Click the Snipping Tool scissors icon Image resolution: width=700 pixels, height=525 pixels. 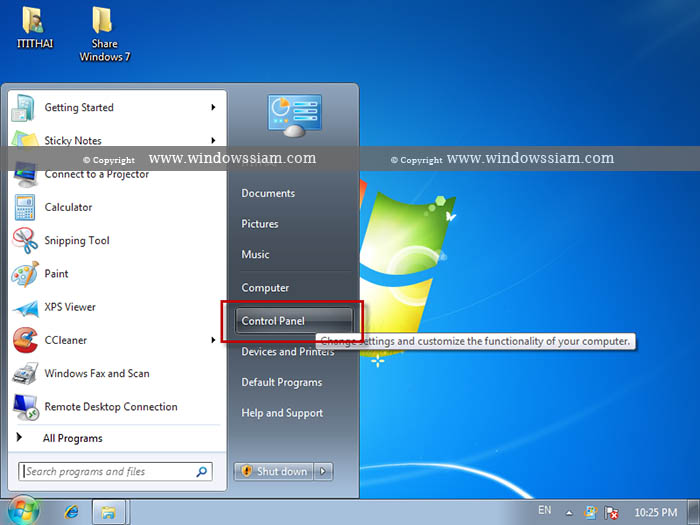point(25,240)
